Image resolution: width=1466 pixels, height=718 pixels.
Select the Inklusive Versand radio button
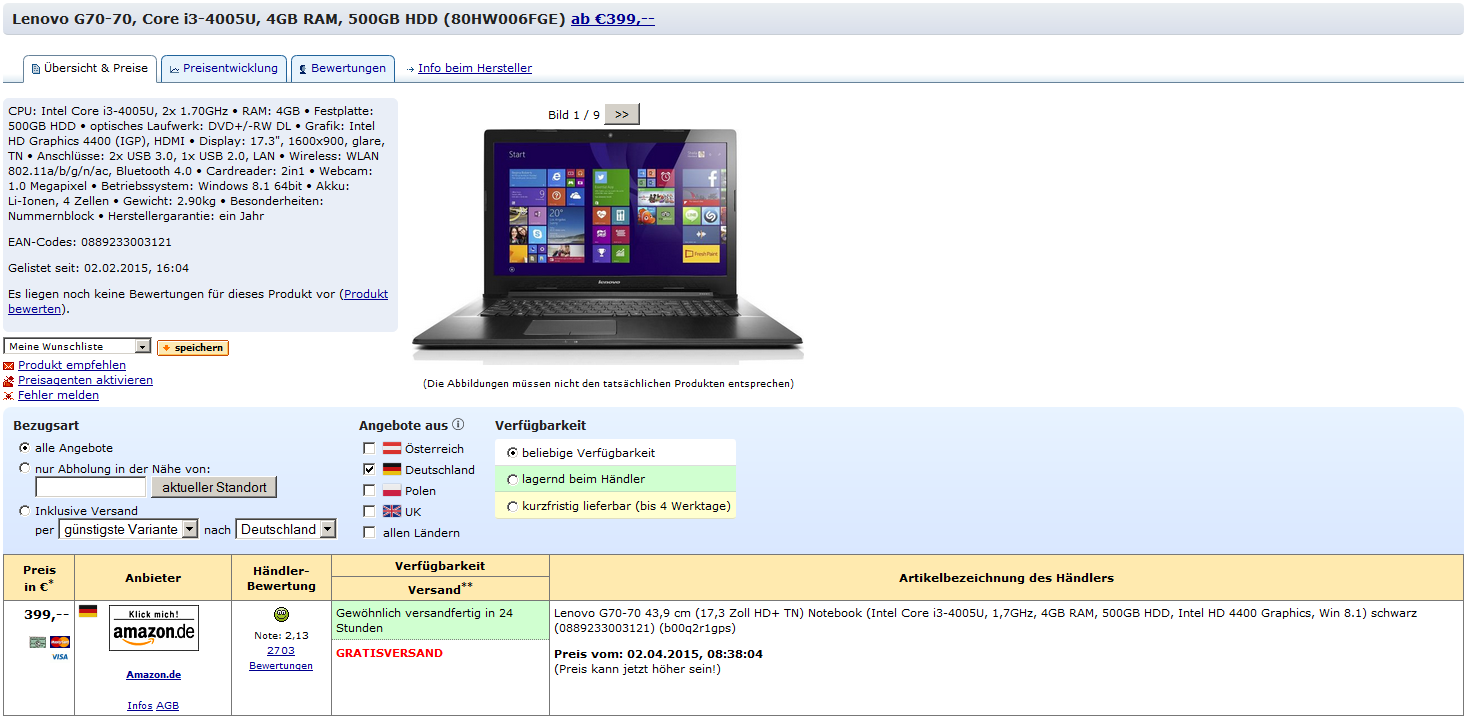(x=24, y=511)
